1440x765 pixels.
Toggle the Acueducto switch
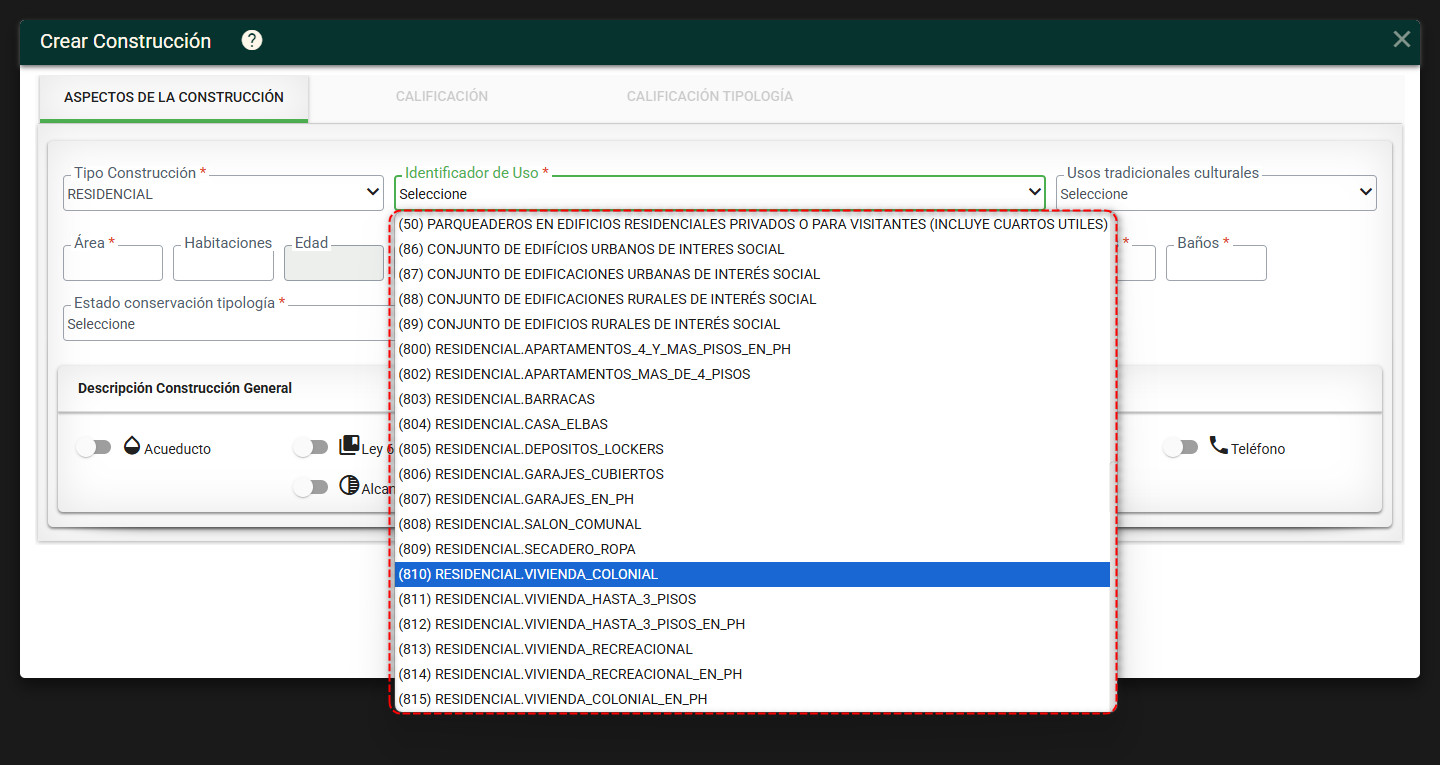tap(93, 448)
